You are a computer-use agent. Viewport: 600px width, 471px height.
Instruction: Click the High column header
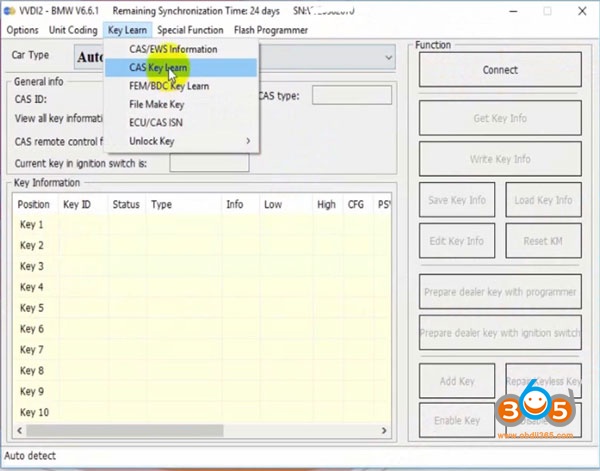pyautogui.click(x=326, y=205)
